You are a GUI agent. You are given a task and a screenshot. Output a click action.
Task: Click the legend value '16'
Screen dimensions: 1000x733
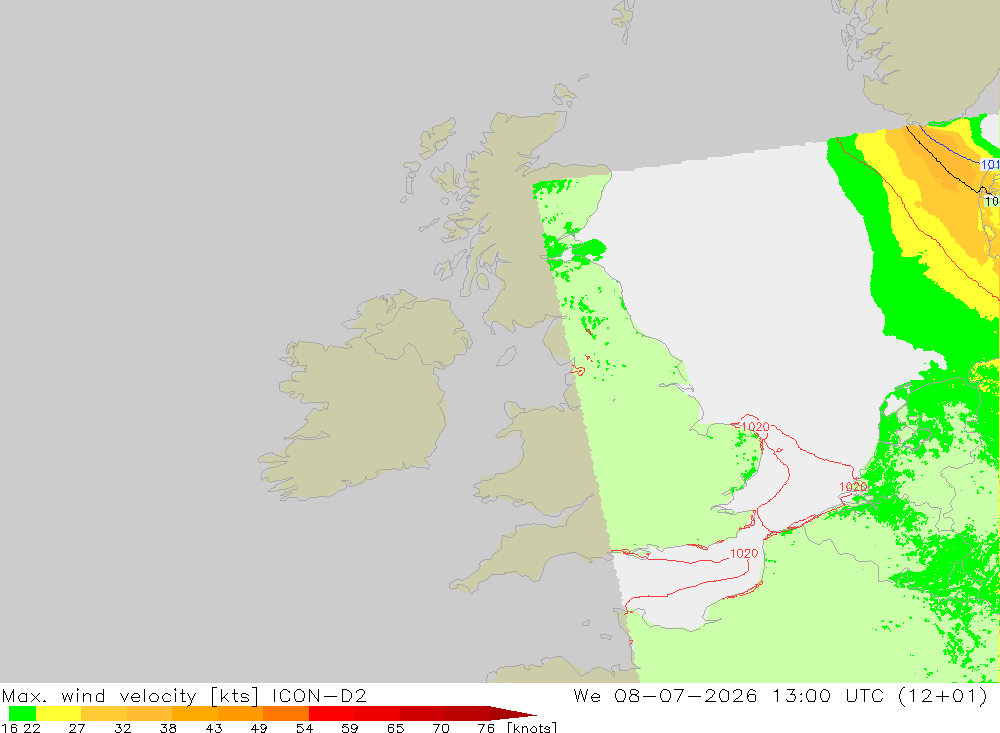9,728
